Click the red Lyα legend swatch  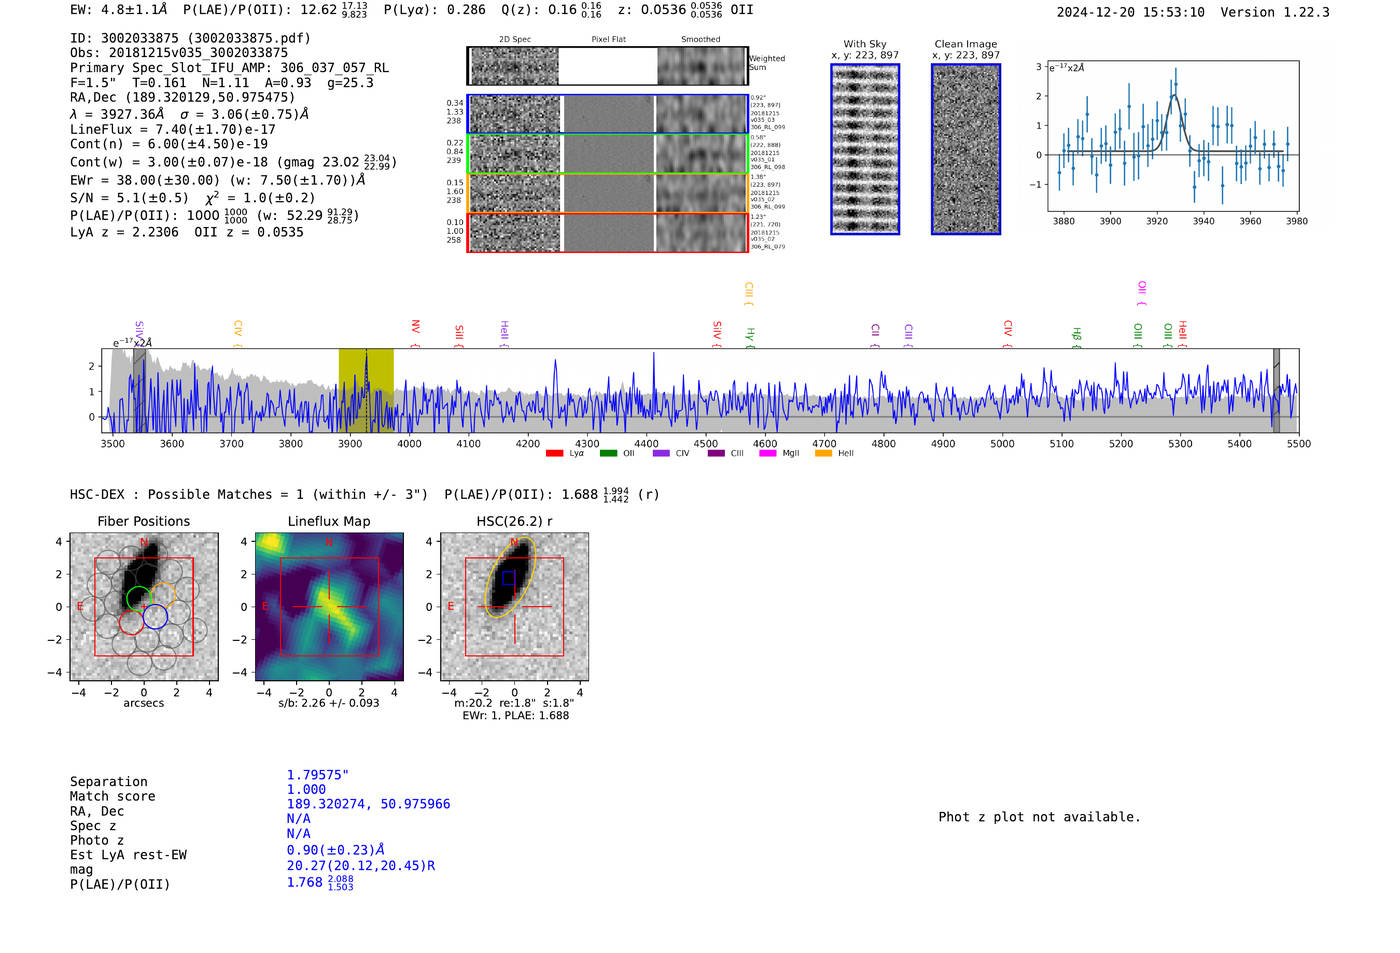[554, 454]
